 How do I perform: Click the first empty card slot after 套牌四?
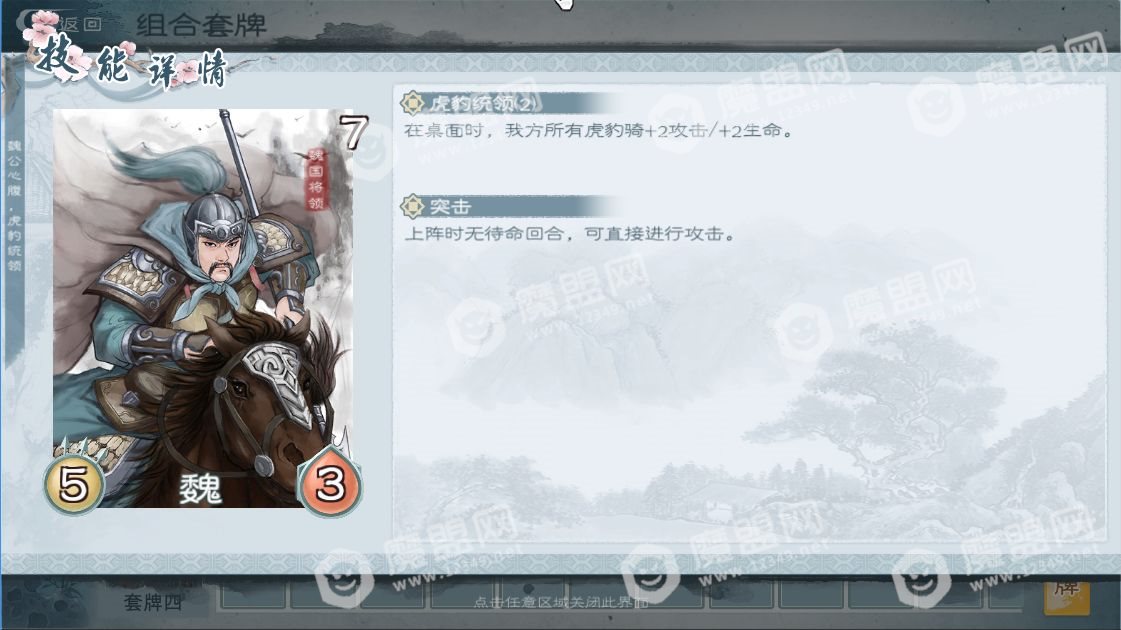pos(252,594)
